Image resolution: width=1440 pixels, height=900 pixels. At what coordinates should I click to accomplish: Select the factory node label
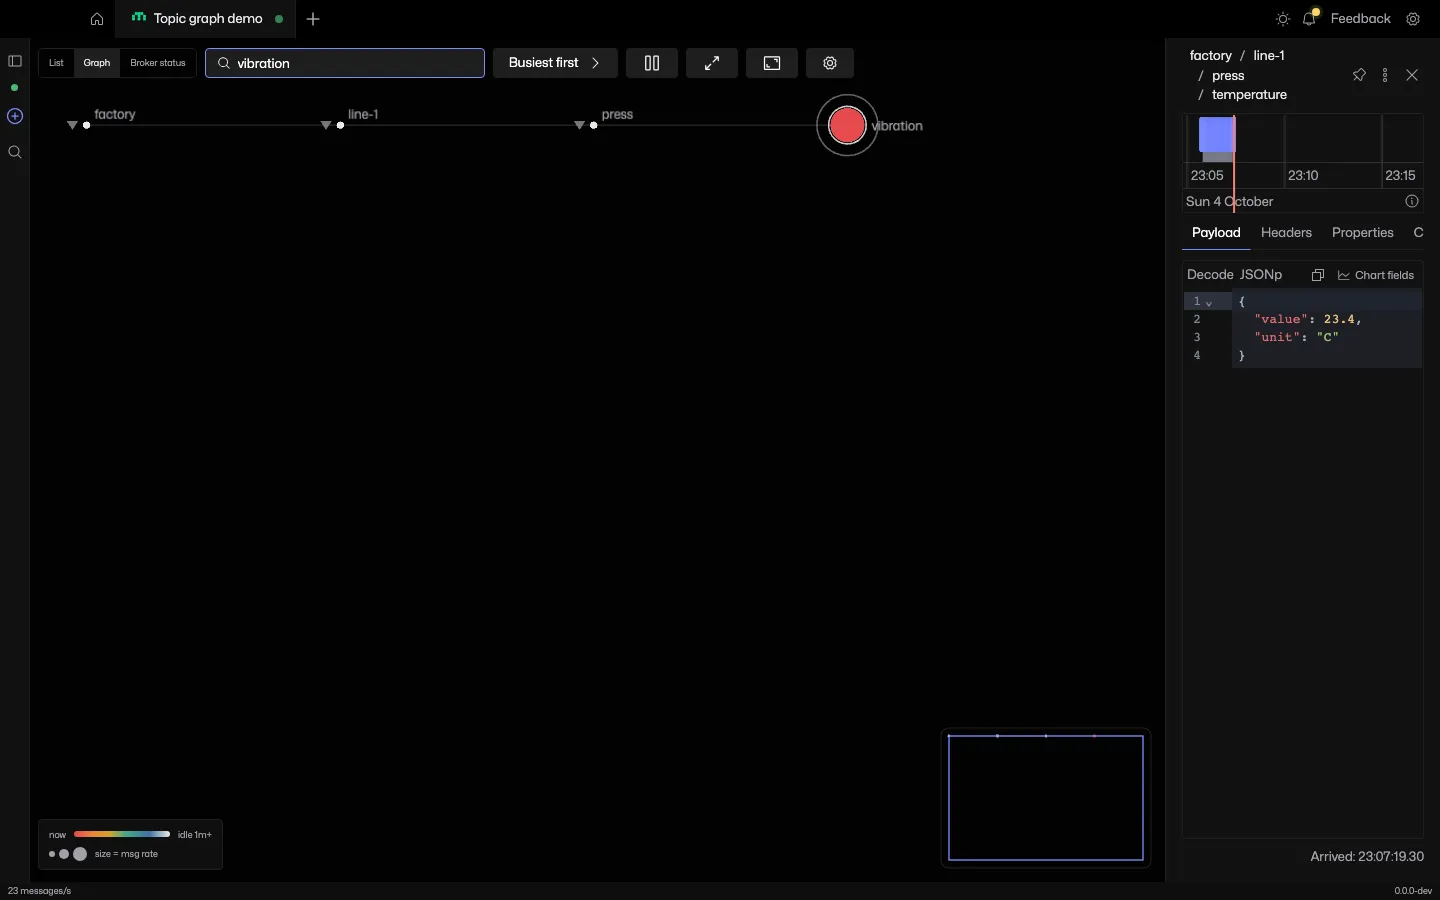[115, 114]
